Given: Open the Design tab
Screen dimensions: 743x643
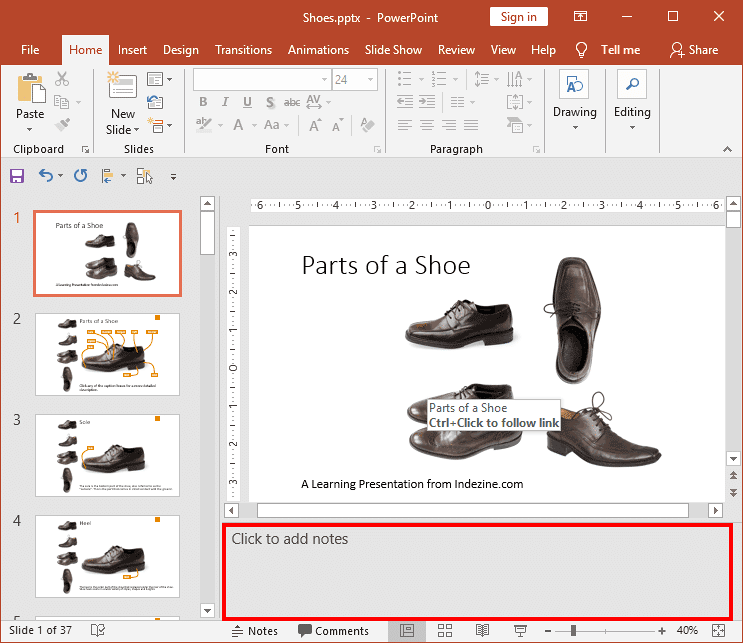Looking at the screenshot, I should (x=181, y=50).
